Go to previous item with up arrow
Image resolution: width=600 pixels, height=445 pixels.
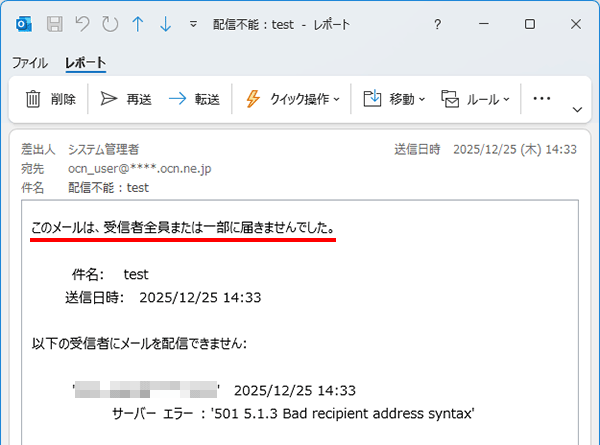[137, 23]
